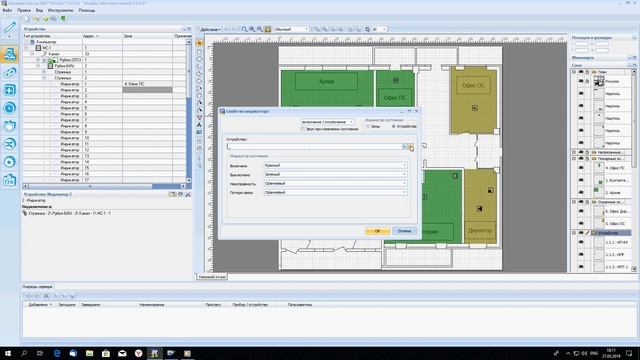This screenshot has height=360, width=640.
Task: Select the rectangle drawing tool
Action: (x=199, y=52)
